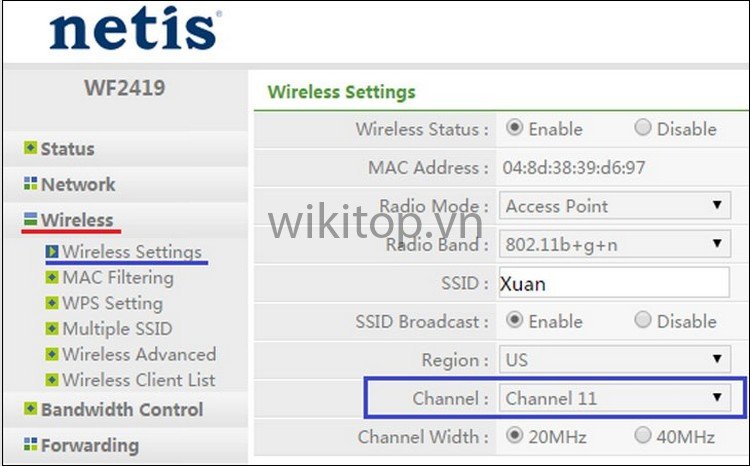
Task: Click the icon beside Multiple SSID
Action: pos(53,329)
